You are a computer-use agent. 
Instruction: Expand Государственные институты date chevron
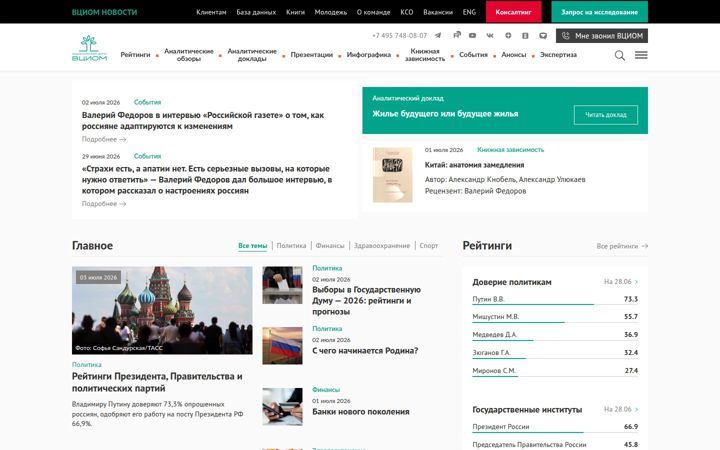pyautogui.click(x=636, y=409)
